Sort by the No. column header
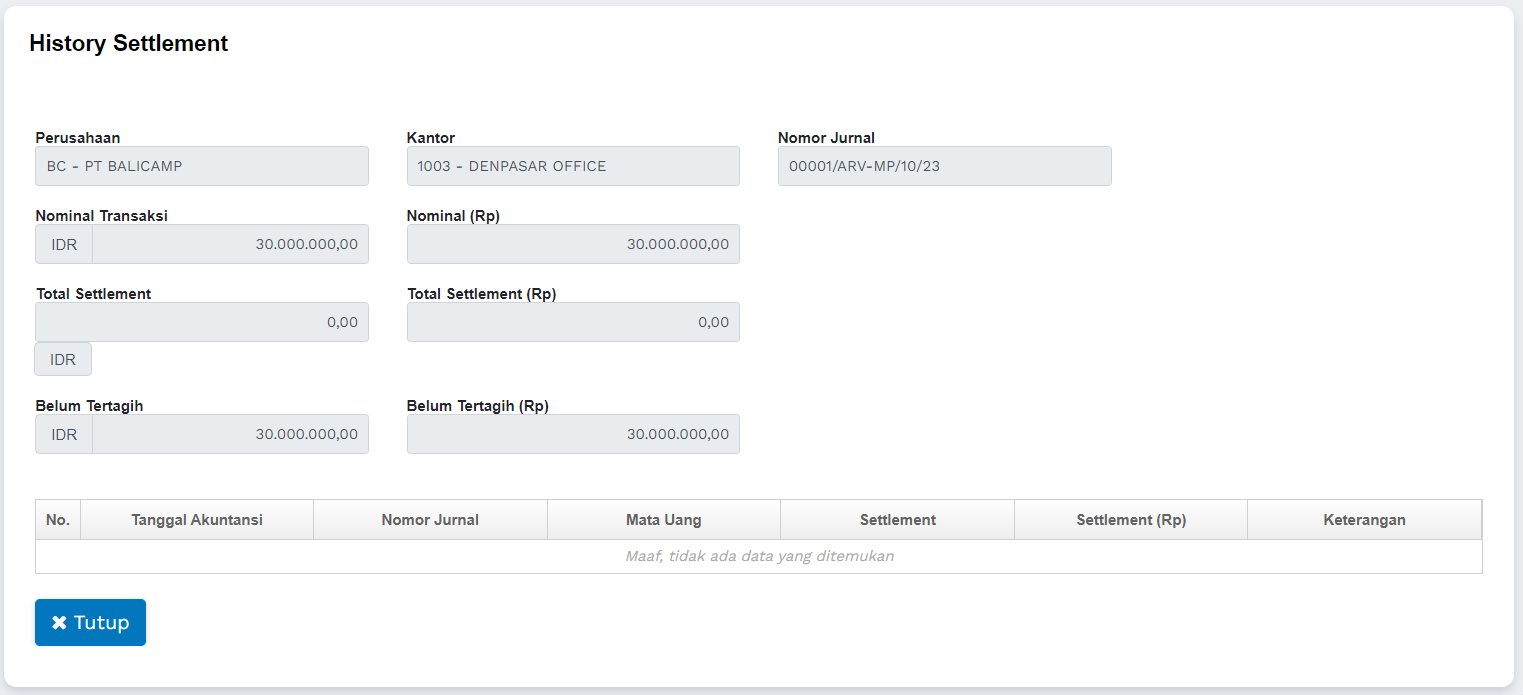This screenshot has width=1523, height=695. point(58,520)
